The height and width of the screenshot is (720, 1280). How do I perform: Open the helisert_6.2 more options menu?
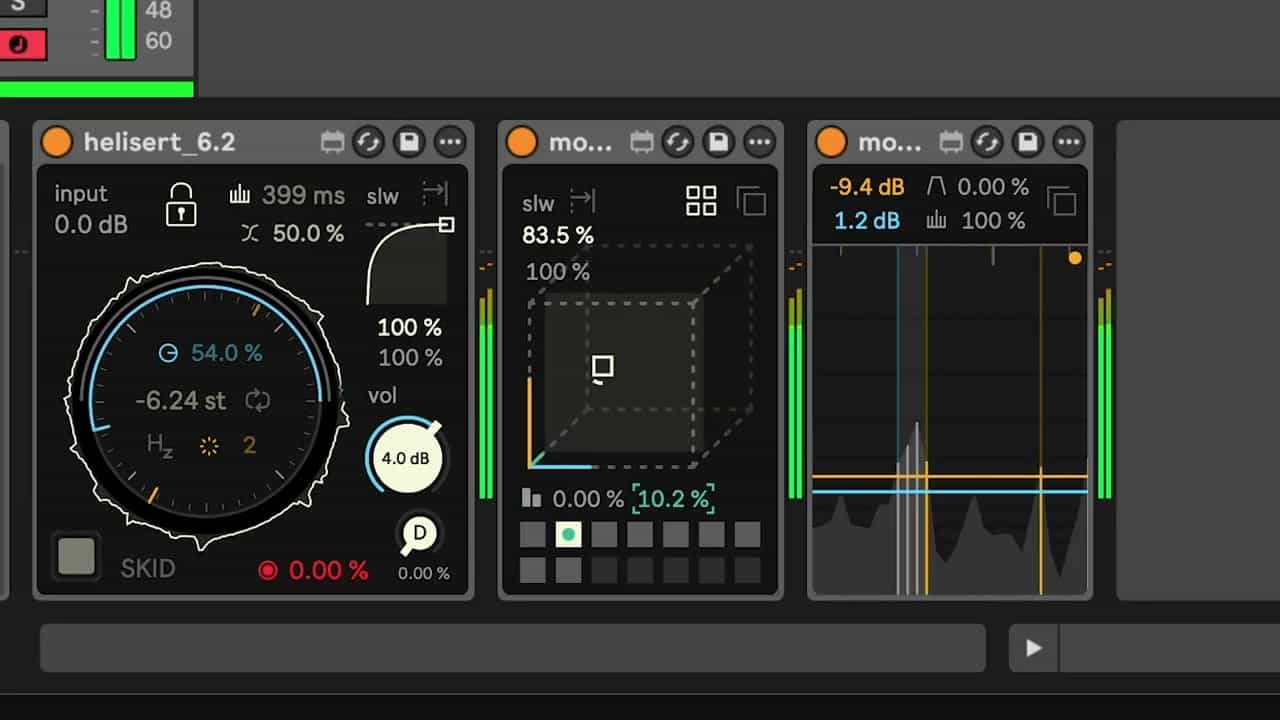point(450,142)
